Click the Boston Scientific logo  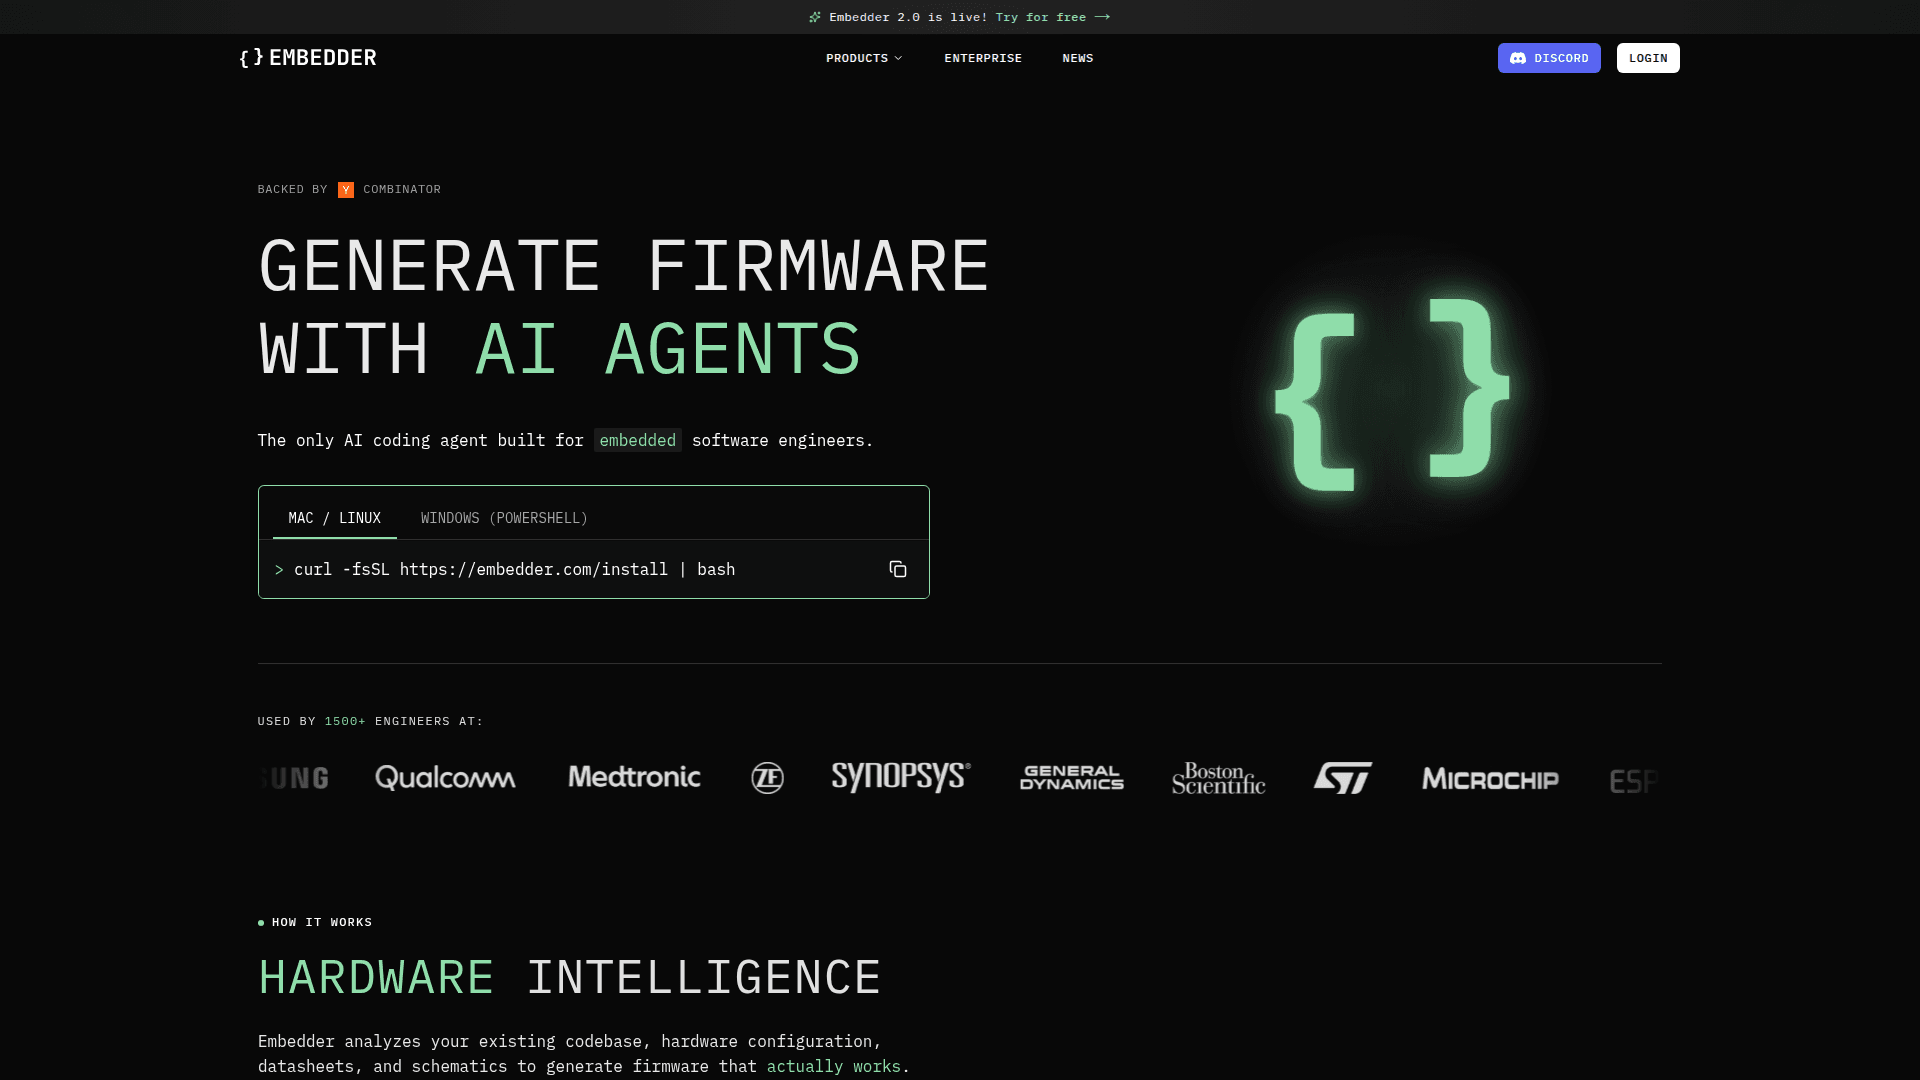pos(1218,778)
